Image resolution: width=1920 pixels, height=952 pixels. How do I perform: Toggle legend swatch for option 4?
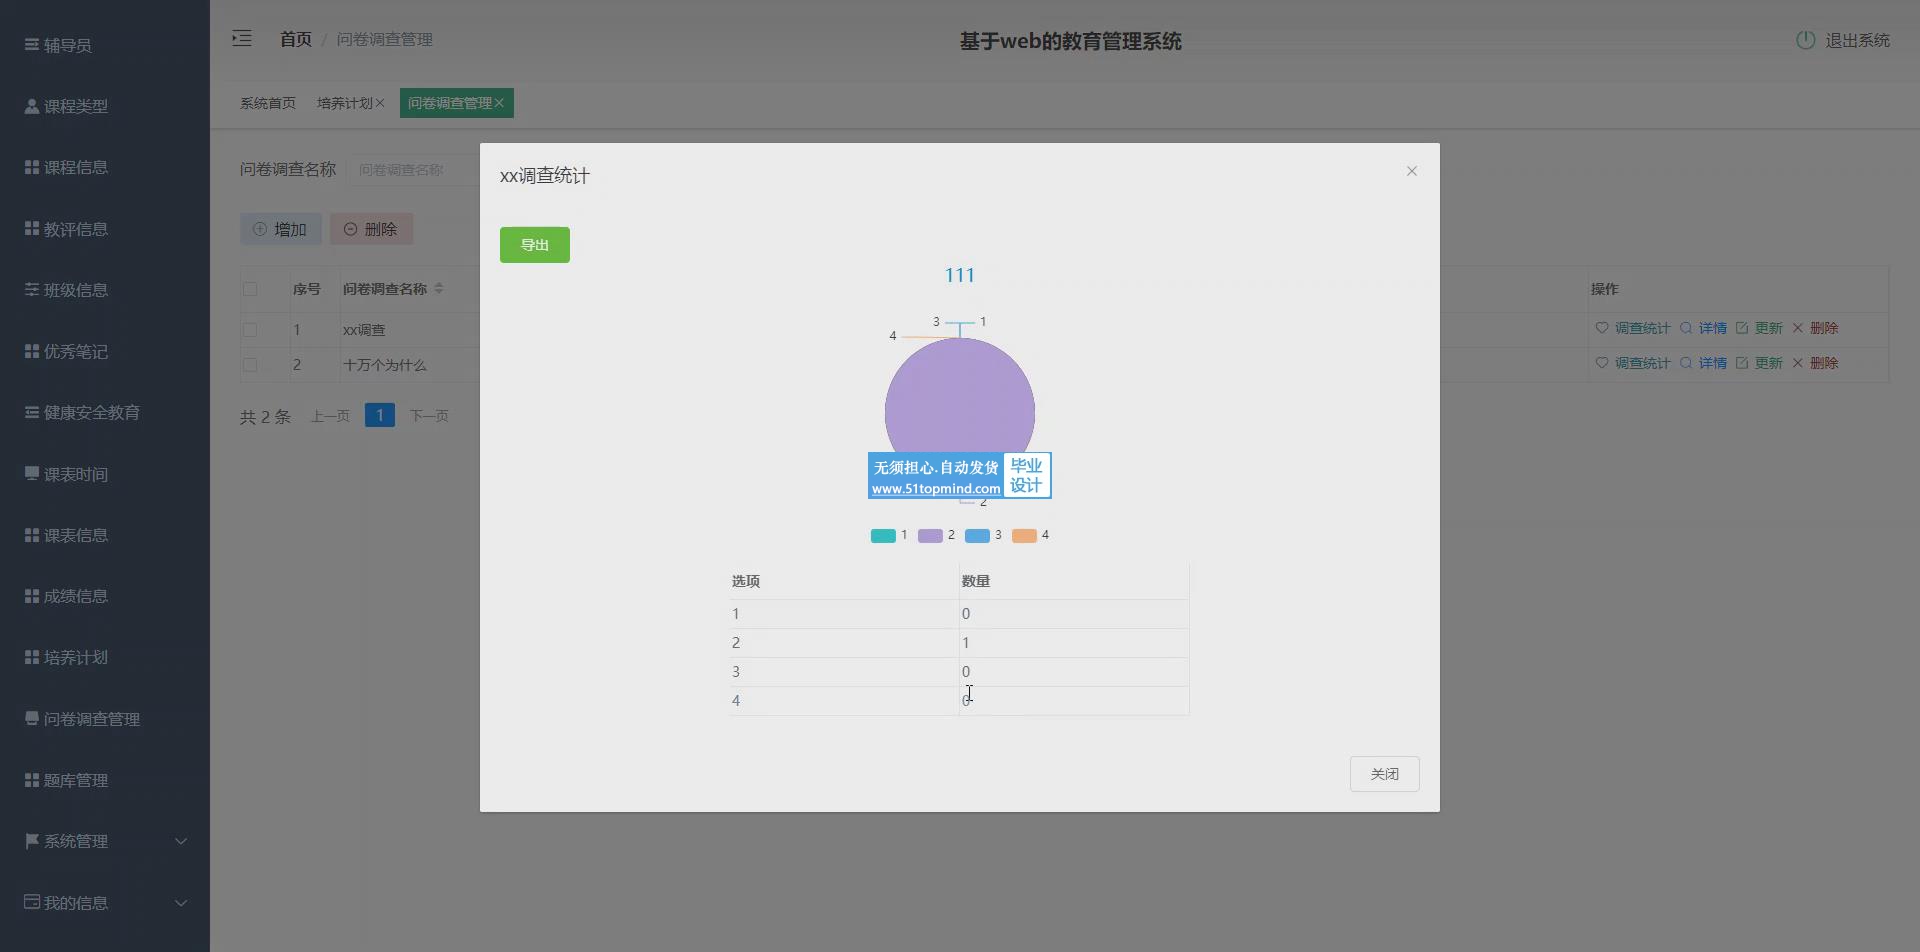(x=1024, y=536)
